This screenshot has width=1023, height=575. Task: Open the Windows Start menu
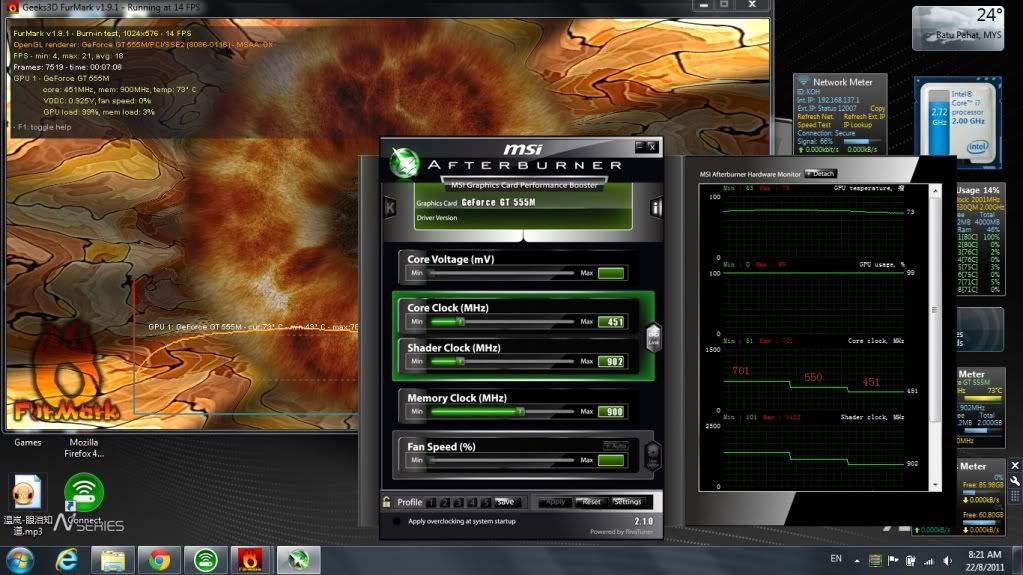point(20,560)
